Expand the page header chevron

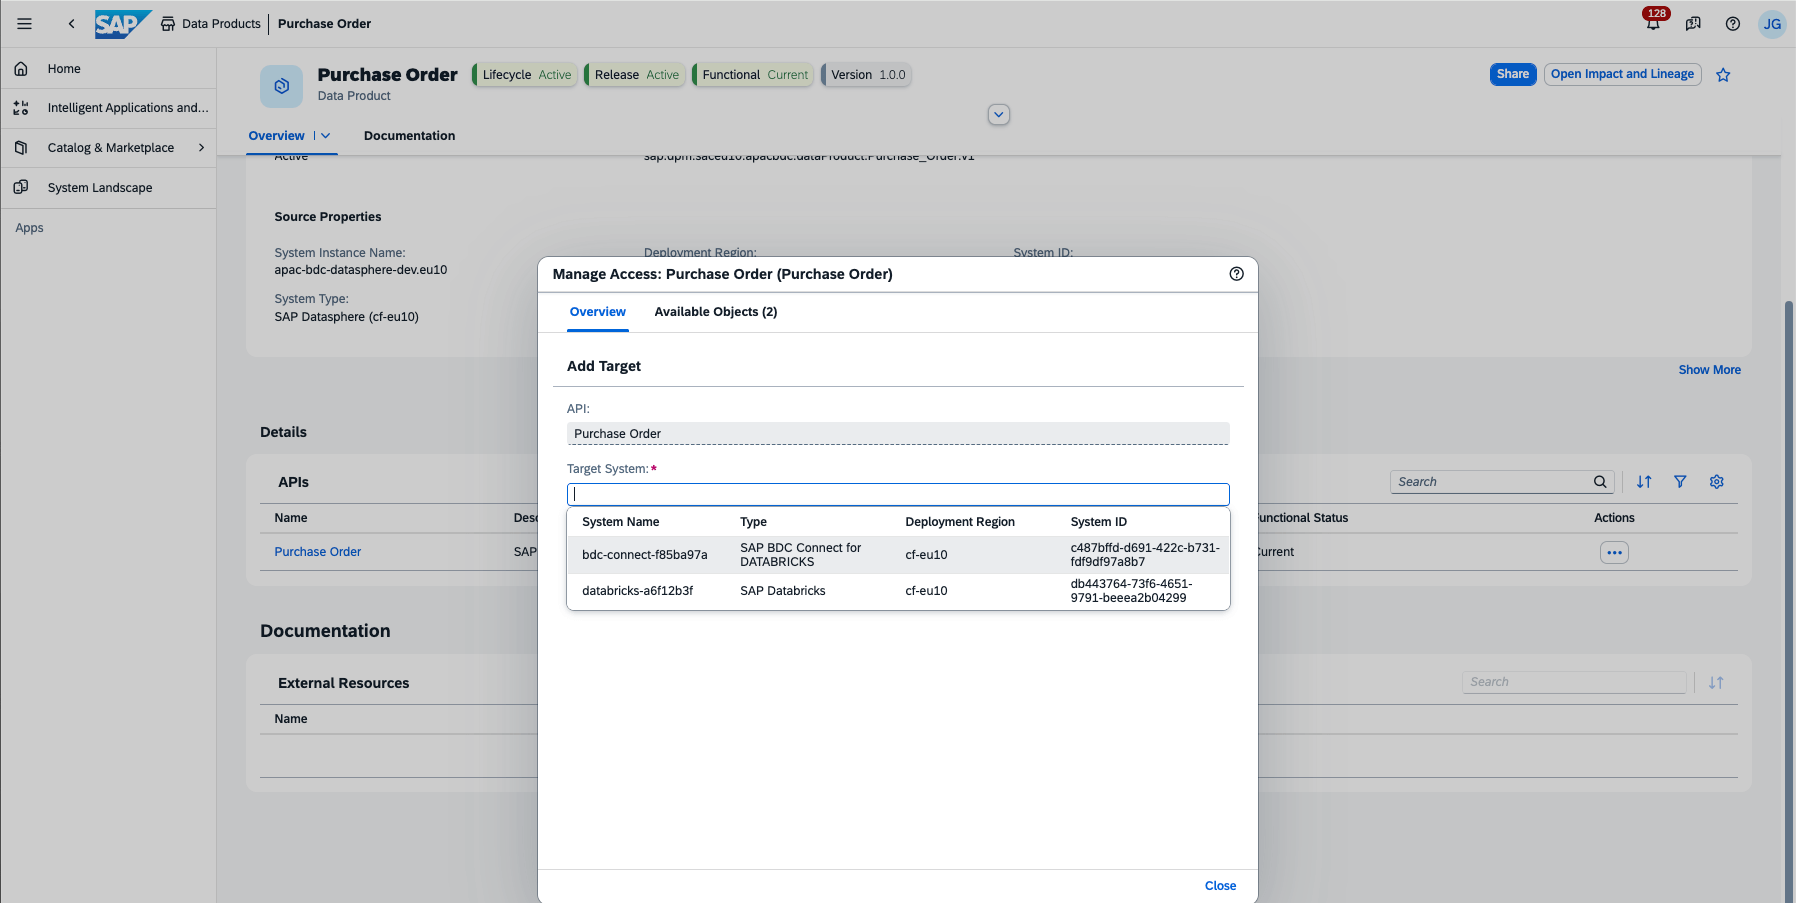[x=998, y=114]
